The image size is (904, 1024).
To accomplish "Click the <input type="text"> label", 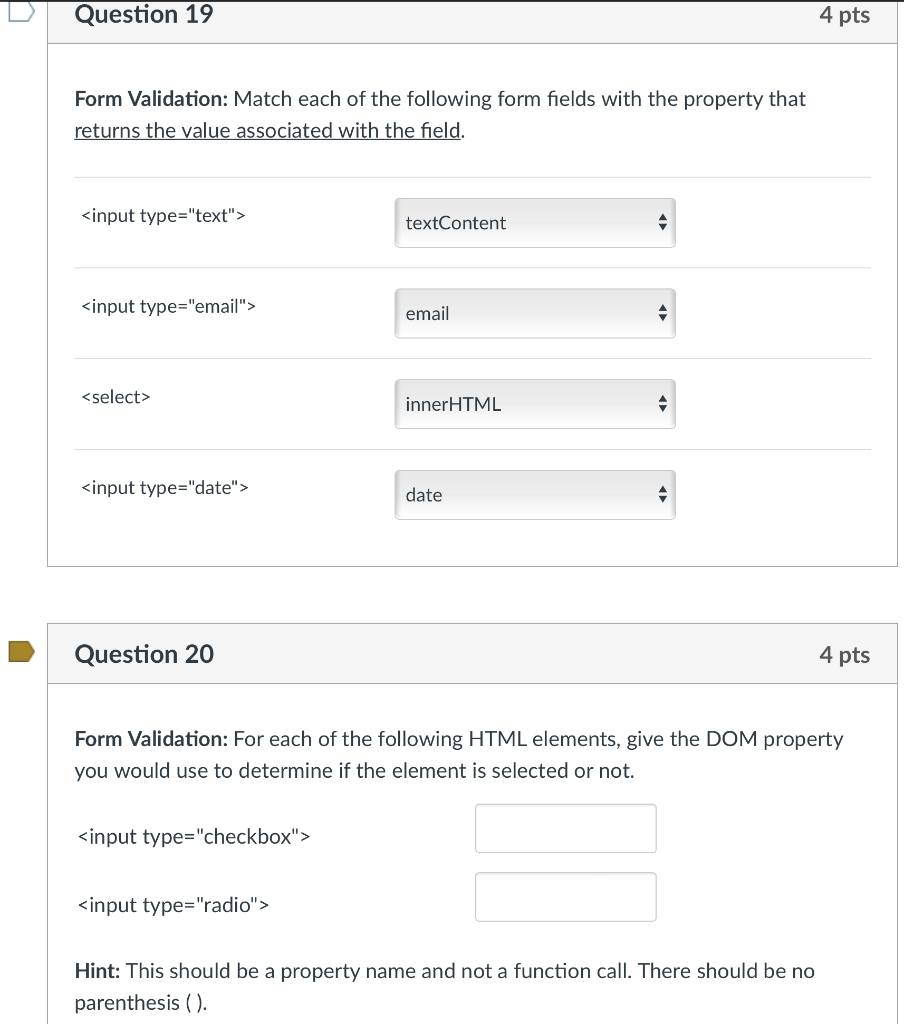I will click(x=163, y=216).
